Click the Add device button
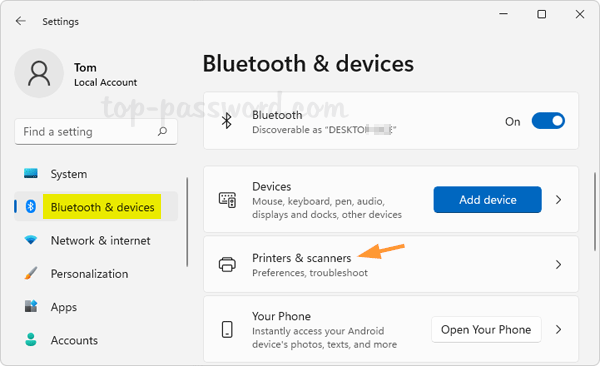Image resolution: width=600 pixels, height=366 pixels. coord(488,199)
